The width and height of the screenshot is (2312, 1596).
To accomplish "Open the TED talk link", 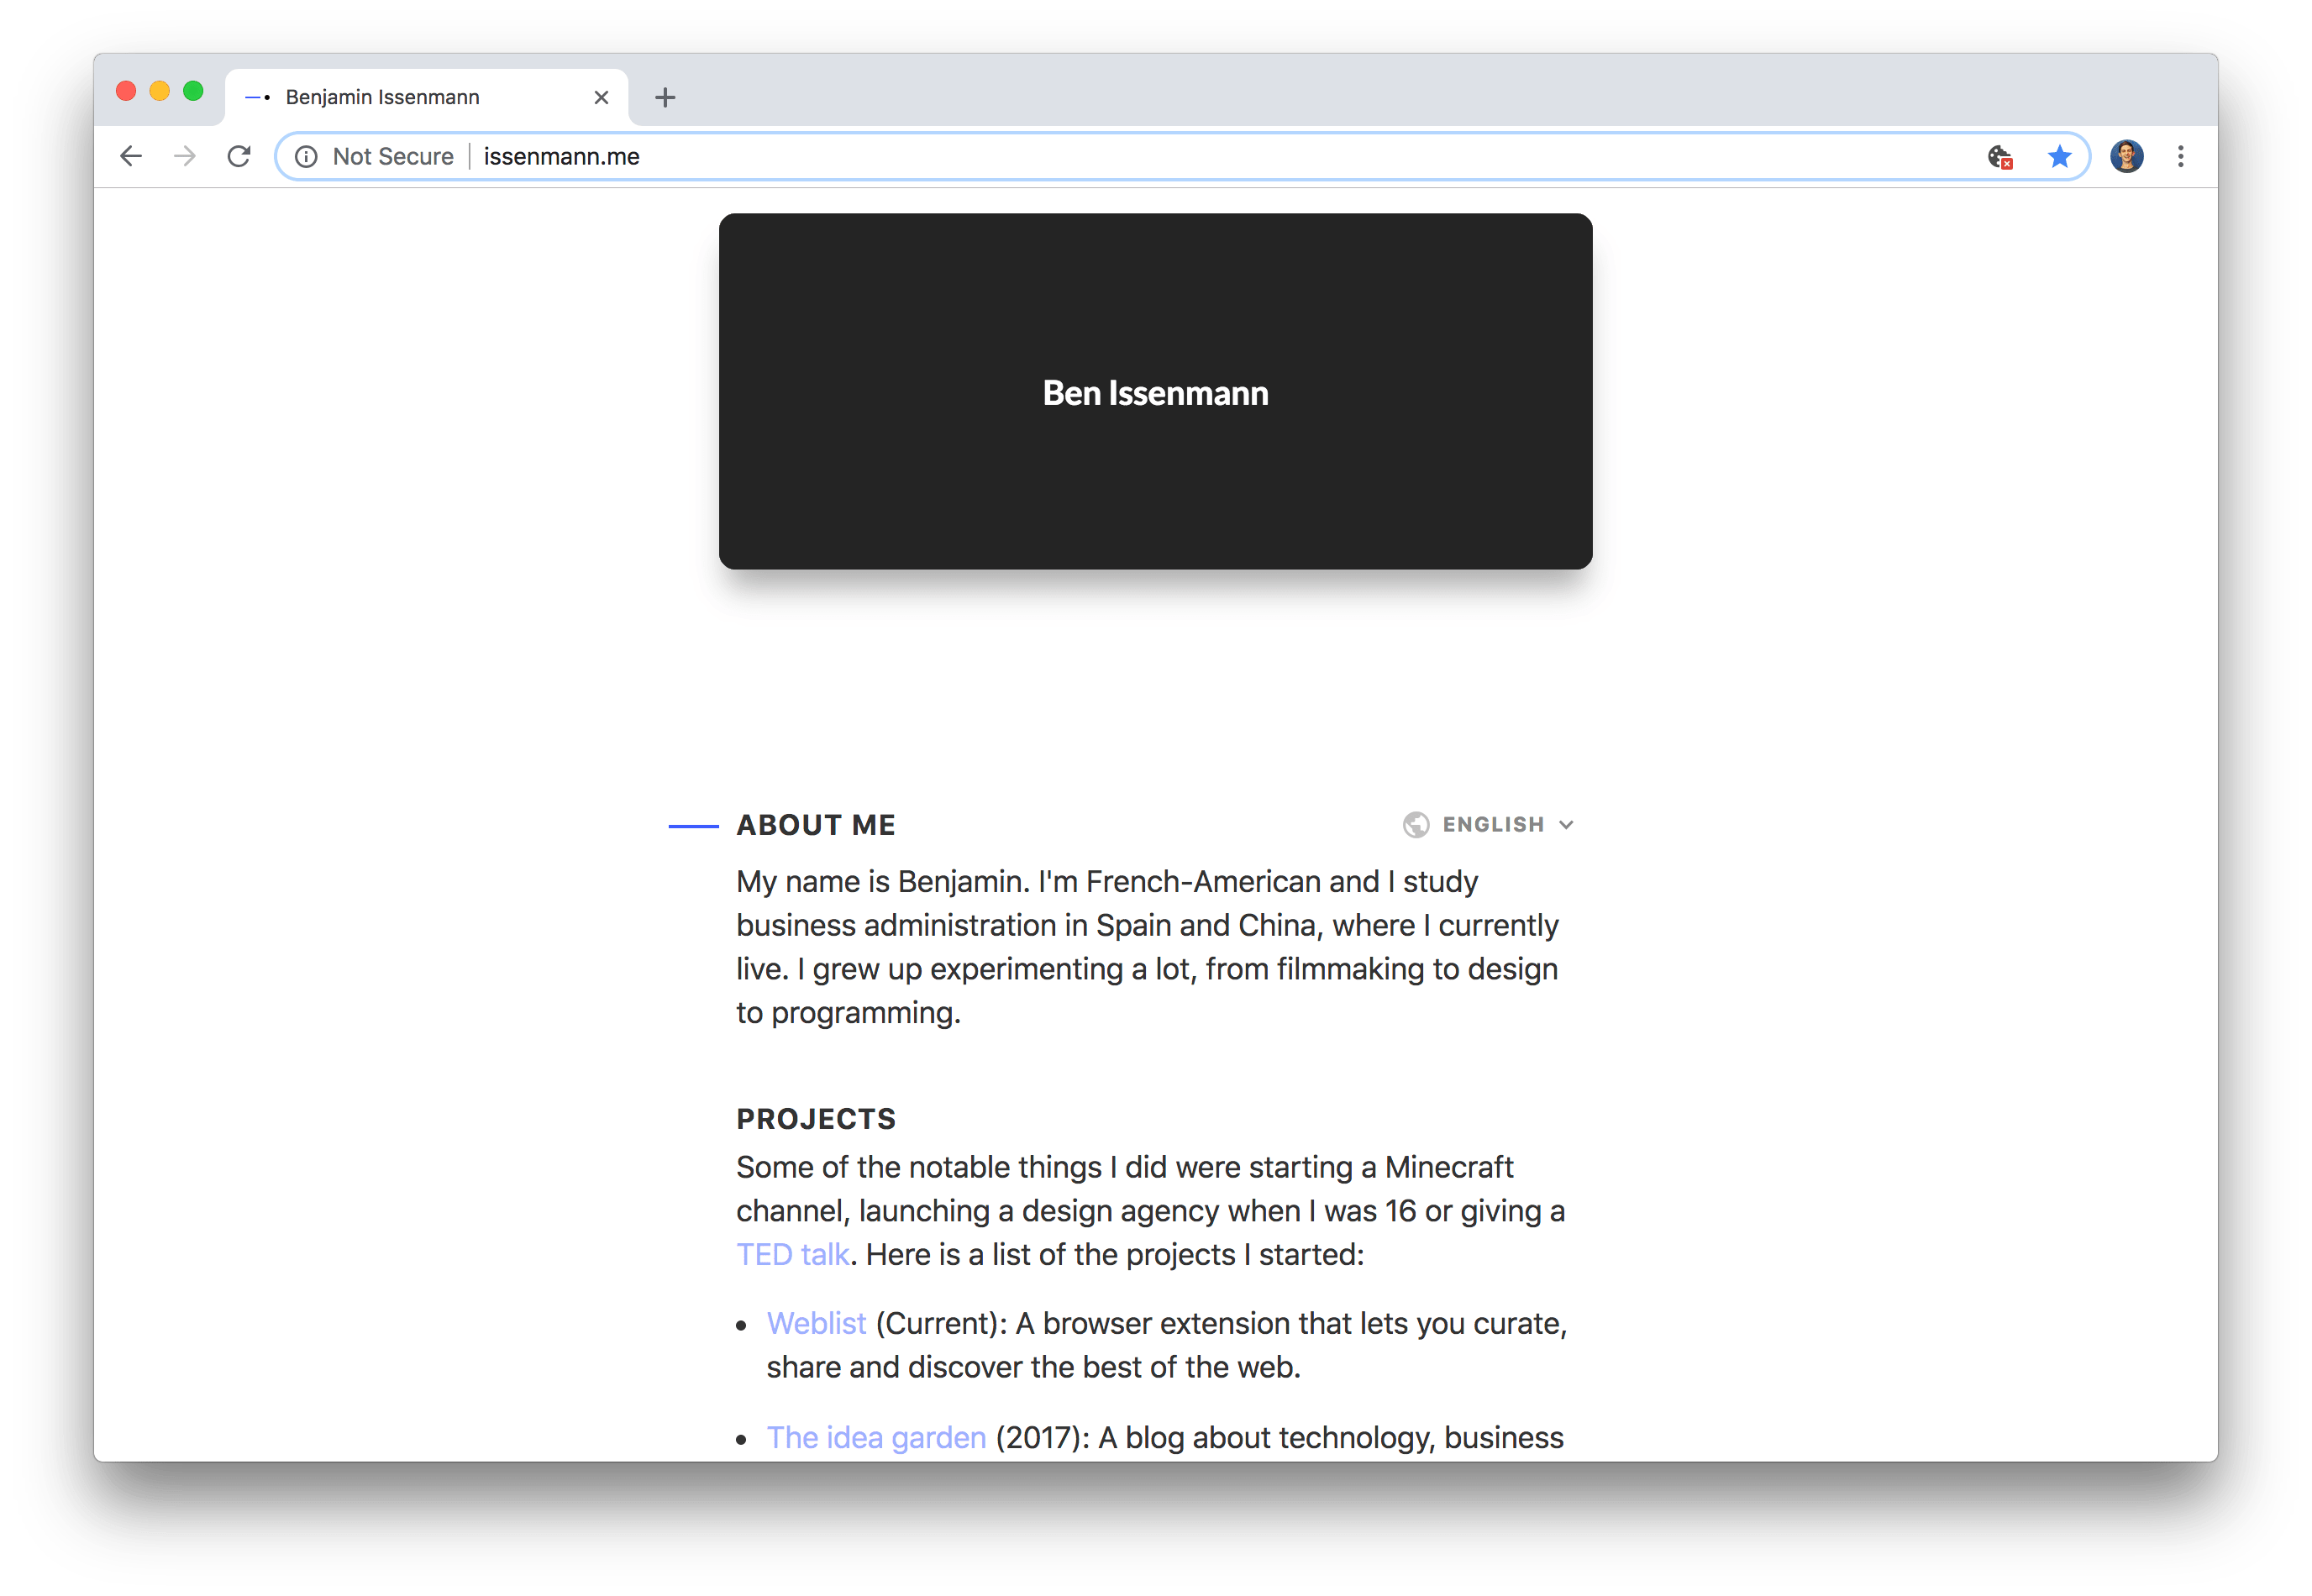I will [793, 1254].
